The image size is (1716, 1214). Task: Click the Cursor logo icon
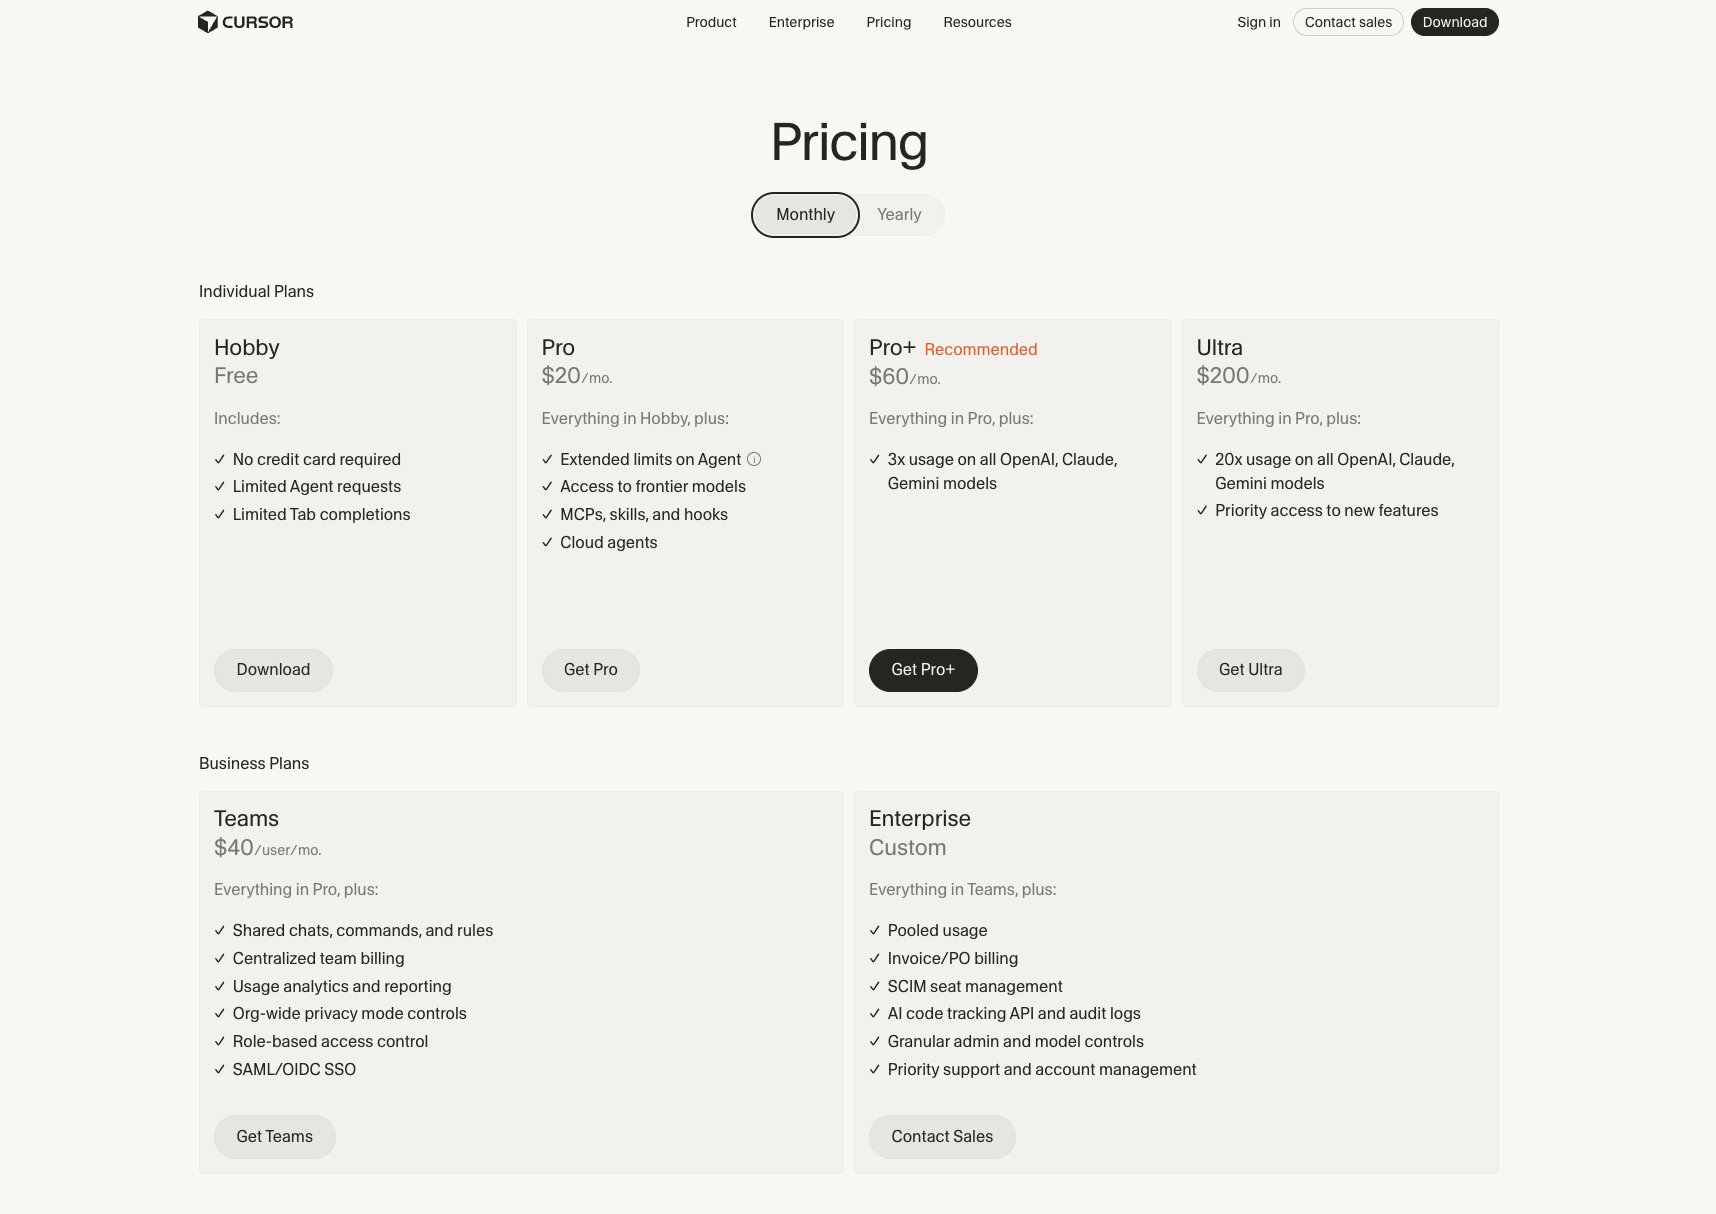coord(207,21)
